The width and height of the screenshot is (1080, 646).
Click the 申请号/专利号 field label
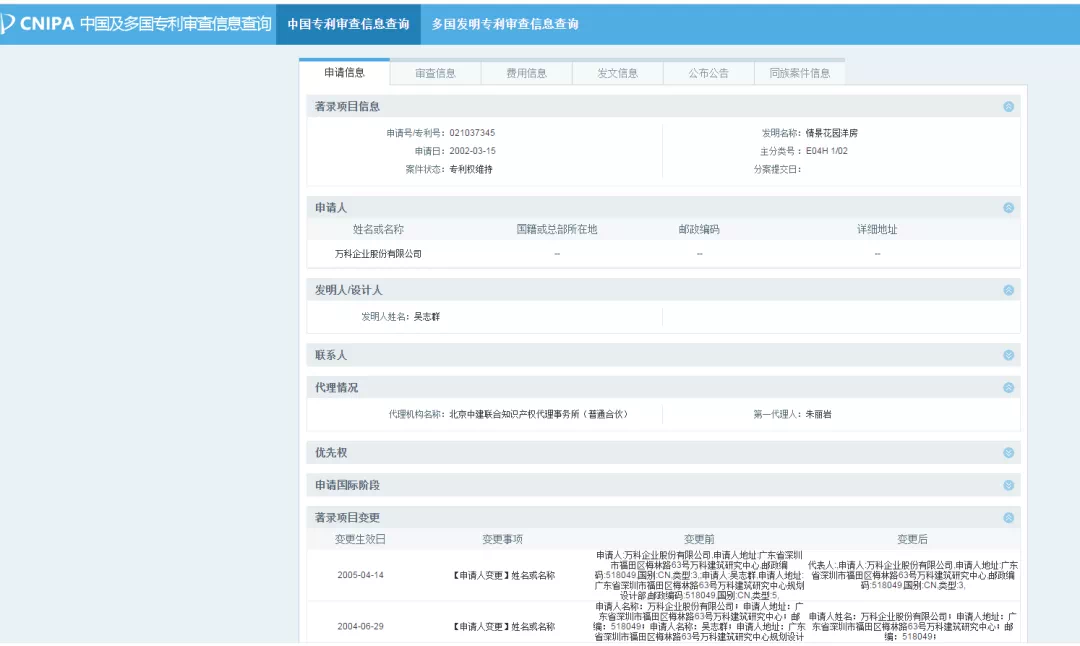416,133
